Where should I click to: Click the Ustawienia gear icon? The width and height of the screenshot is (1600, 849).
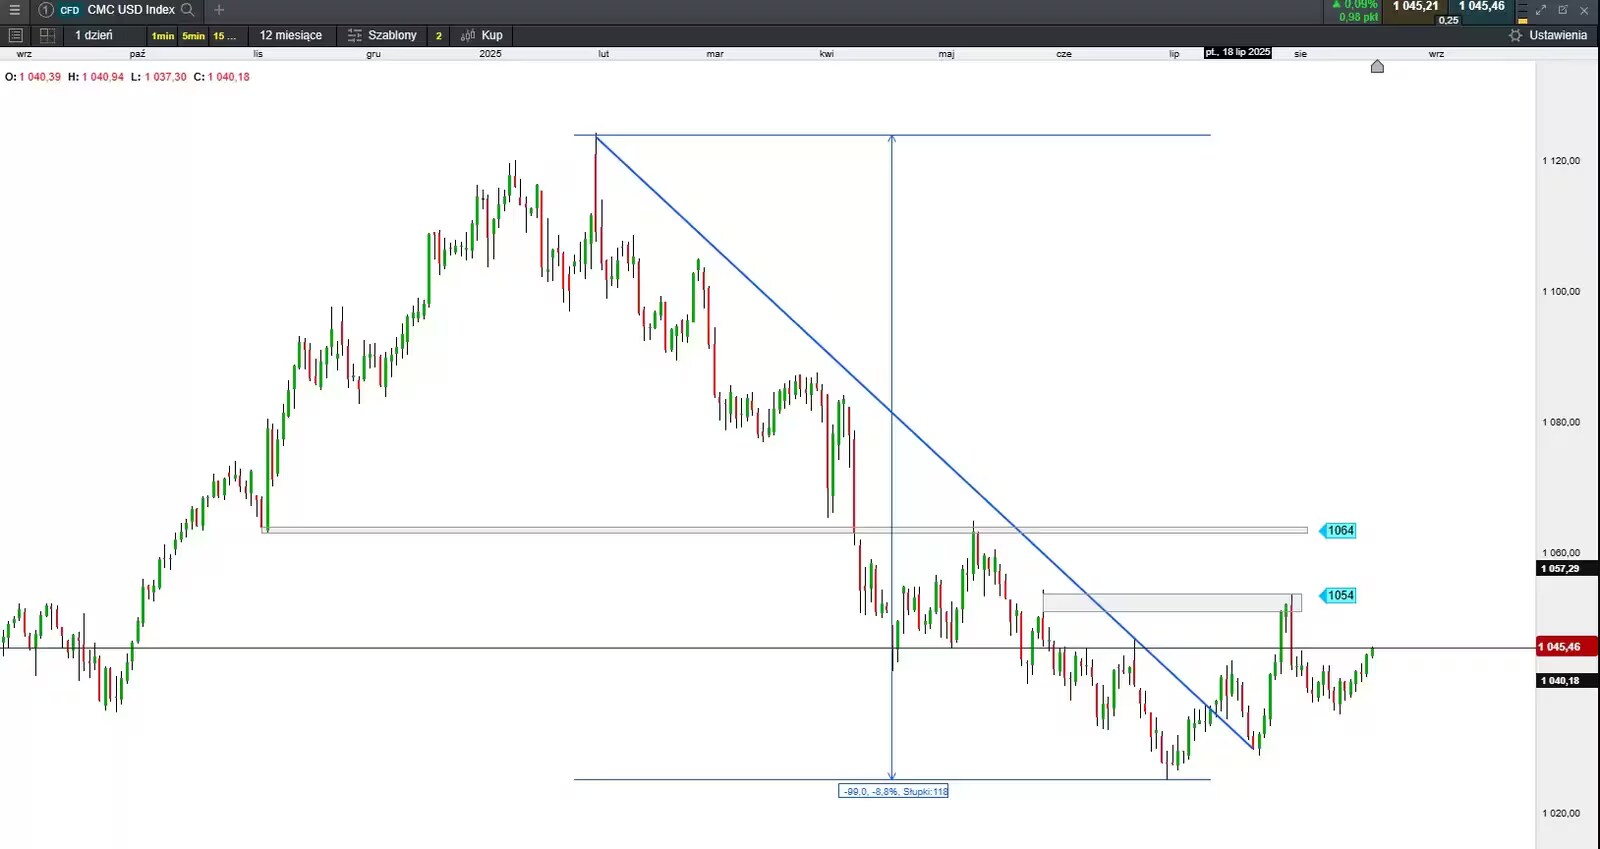1515,35
